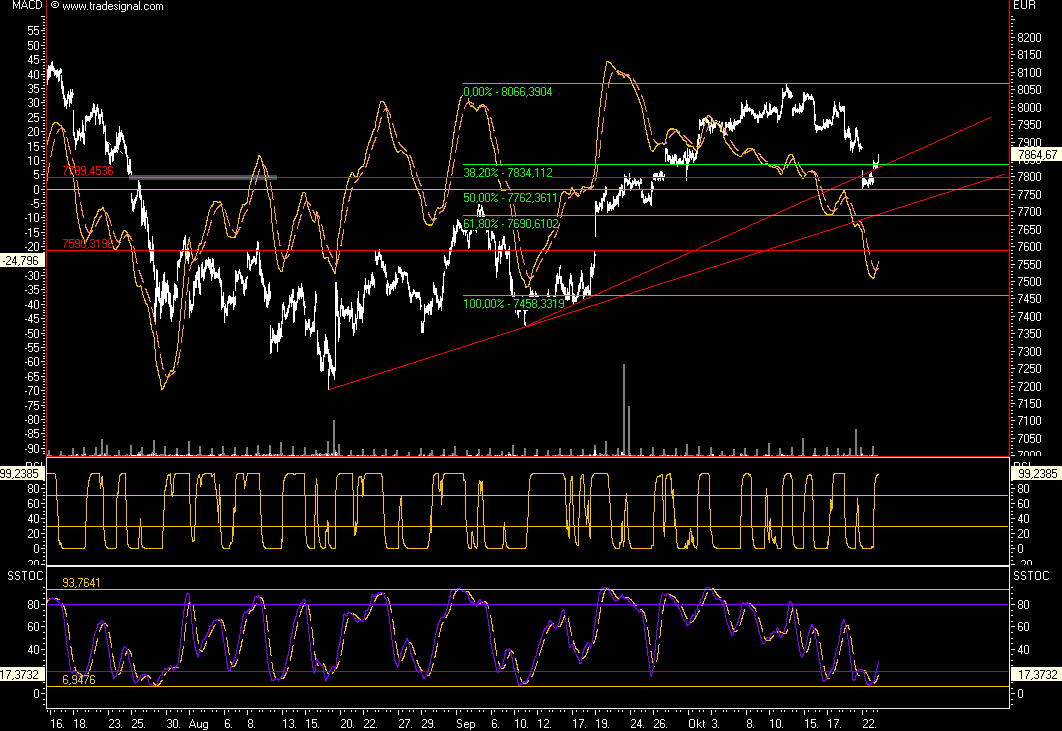1062x731 pixels.
Task: Click the 99,2385 oscillator value tag on right axis
Action: [1035, 474]
